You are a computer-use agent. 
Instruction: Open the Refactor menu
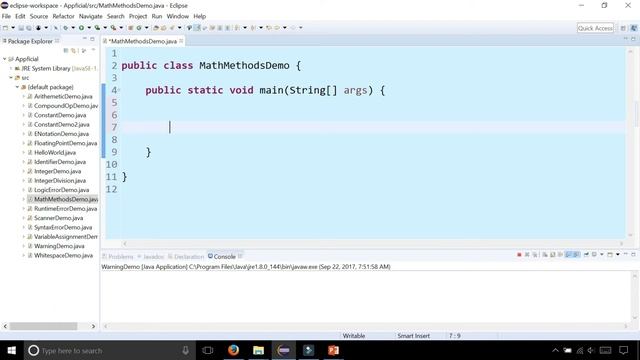click(x=63, y=16)
